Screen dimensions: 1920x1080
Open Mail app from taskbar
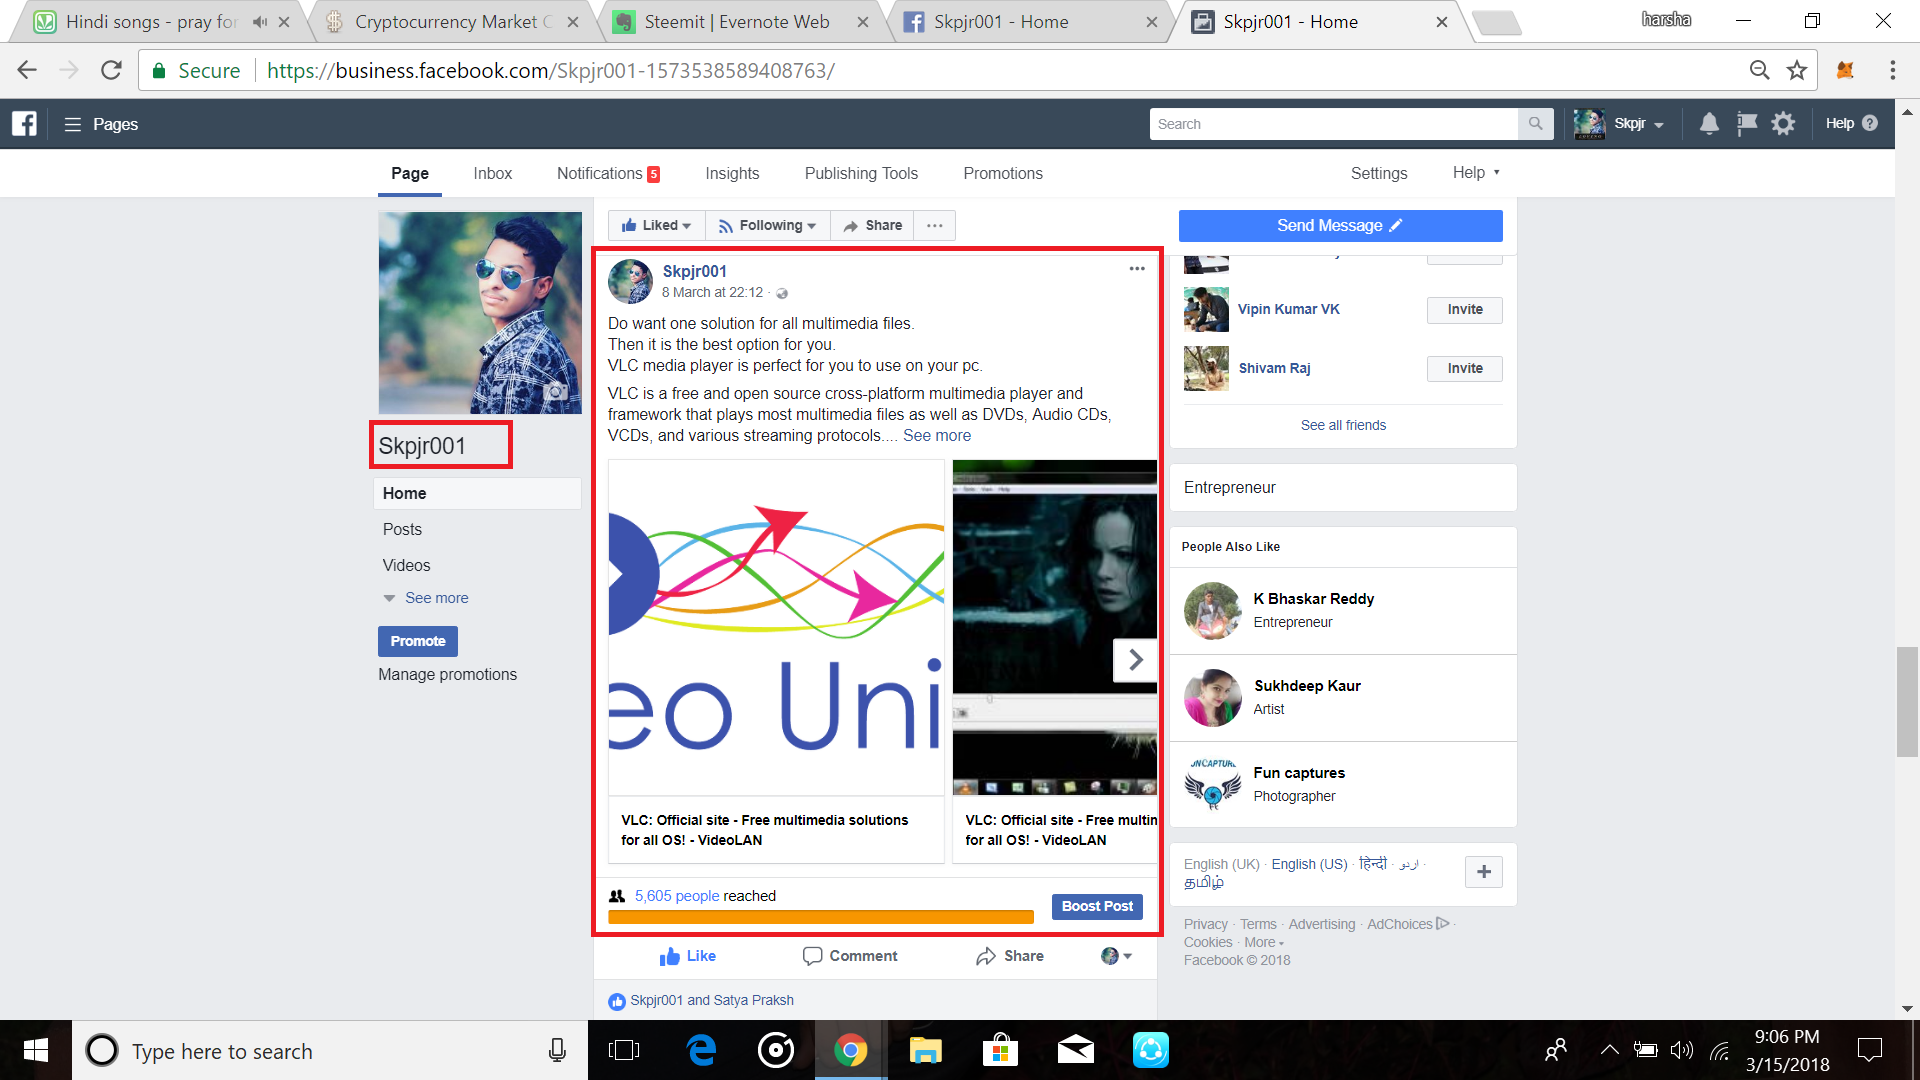pos(1076,1050)
